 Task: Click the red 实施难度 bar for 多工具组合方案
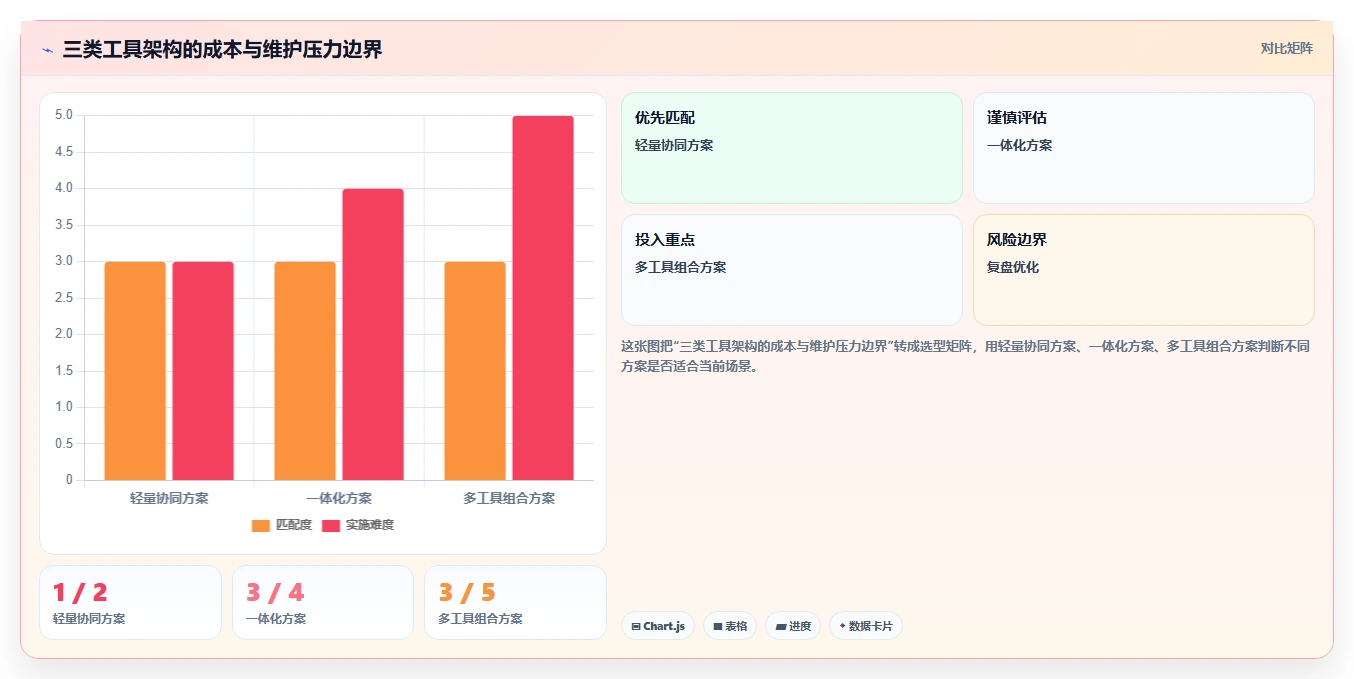pos(543,298)
